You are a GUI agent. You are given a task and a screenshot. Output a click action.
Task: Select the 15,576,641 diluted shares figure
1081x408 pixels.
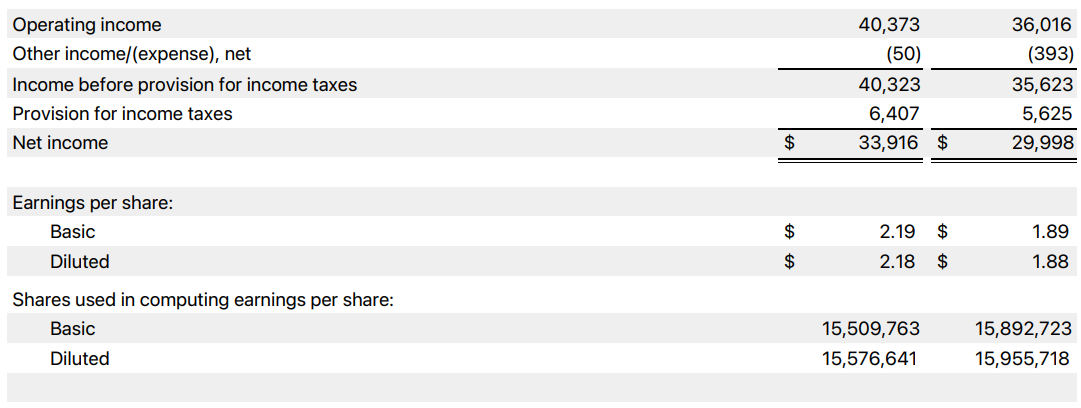870,359
